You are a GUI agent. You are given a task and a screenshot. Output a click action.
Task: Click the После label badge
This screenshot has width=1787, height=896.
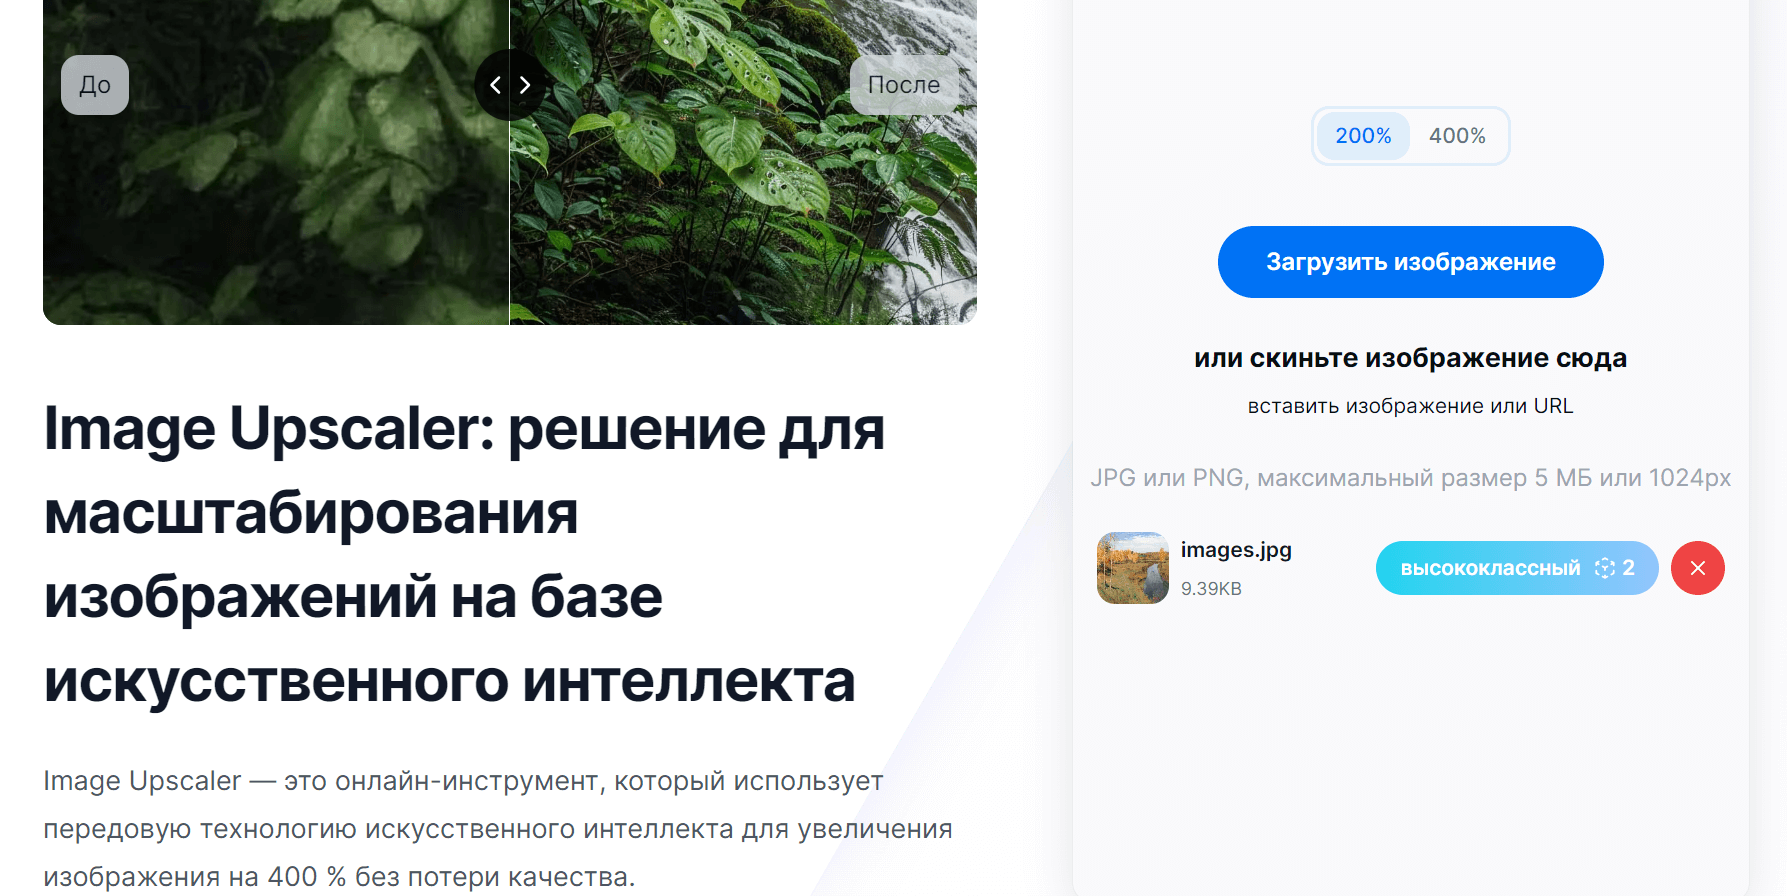pyautogui.click(x=904, y=85)
